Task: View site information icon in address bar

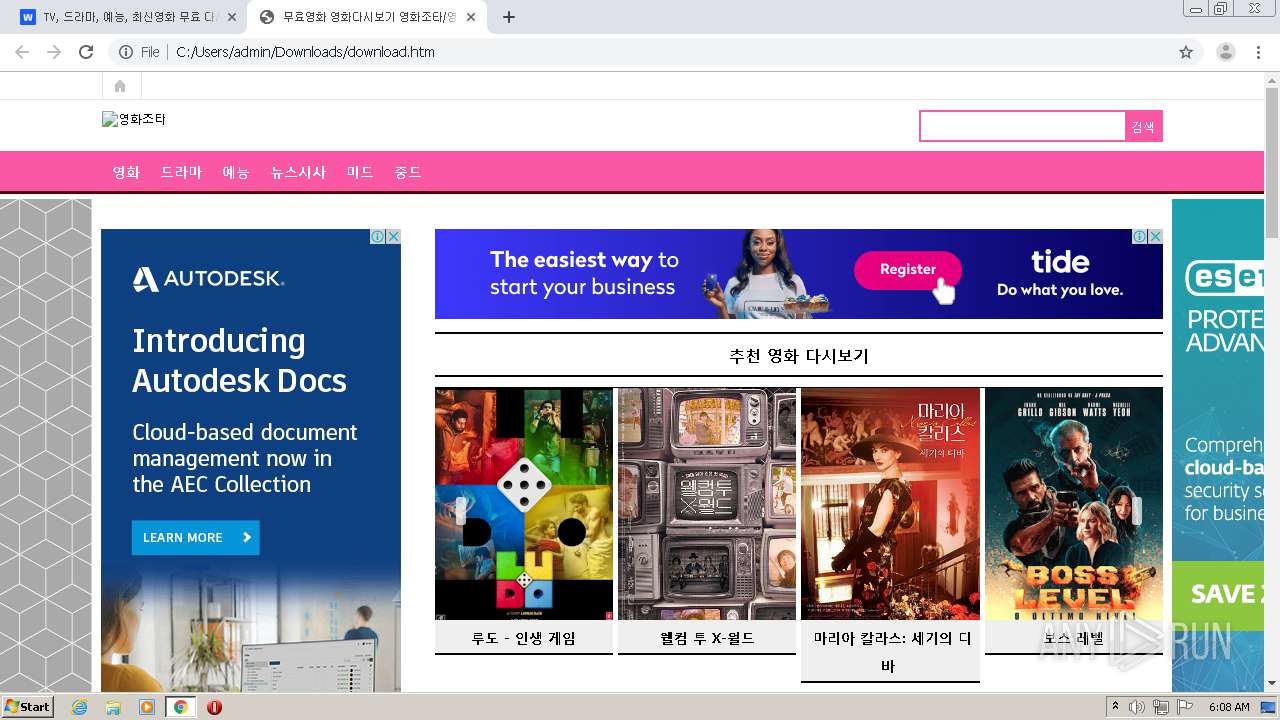Action: (126, 52)
